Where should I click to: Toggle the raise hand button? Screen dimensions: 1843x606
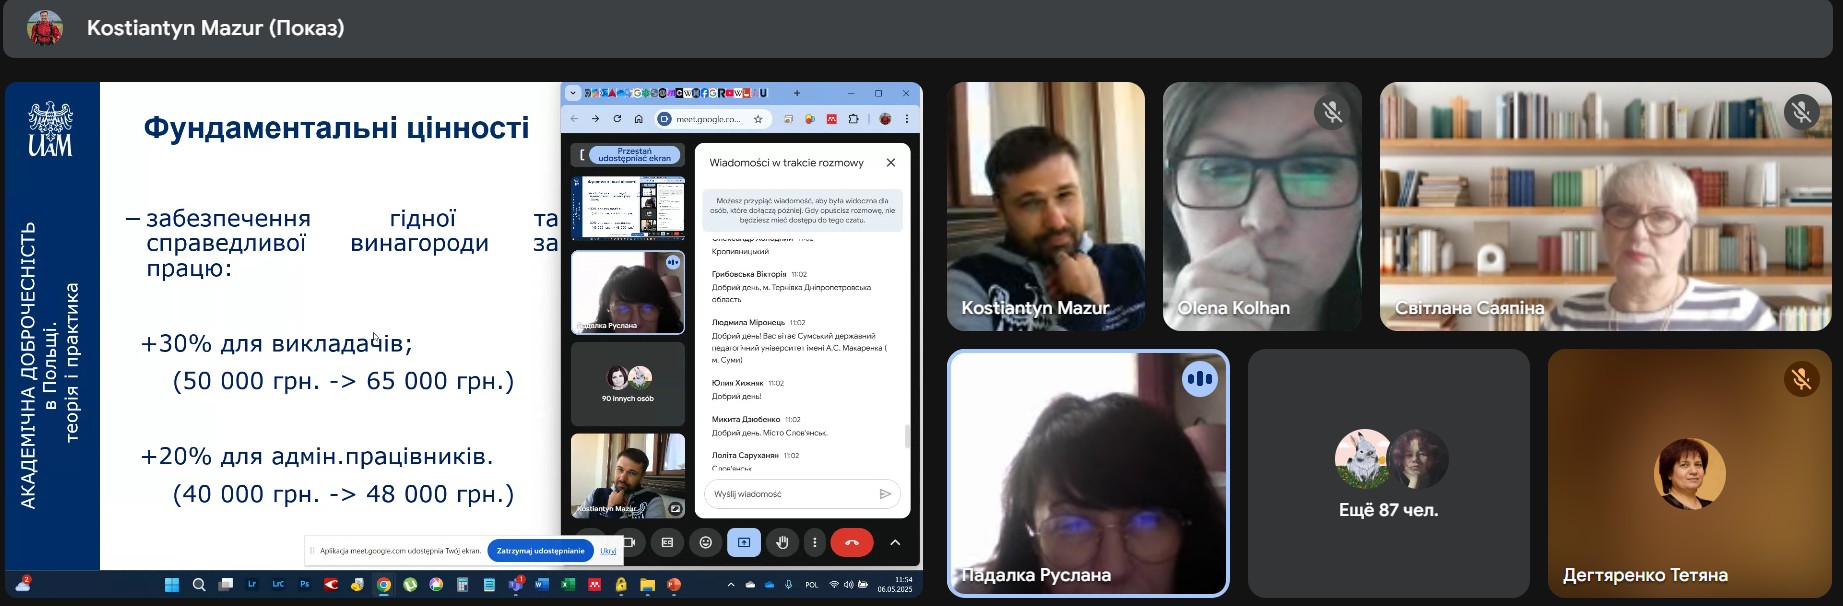click(x=782, y=542)
